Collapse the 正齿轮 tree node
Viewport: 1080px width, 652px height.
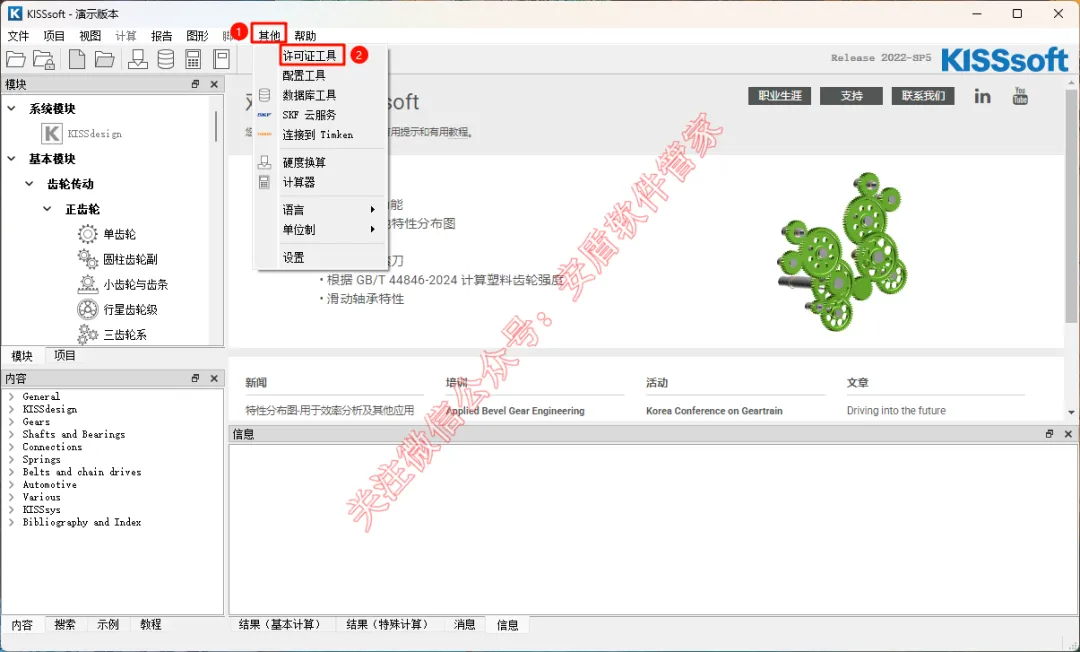pyautogui.click(x=47, y=209)
